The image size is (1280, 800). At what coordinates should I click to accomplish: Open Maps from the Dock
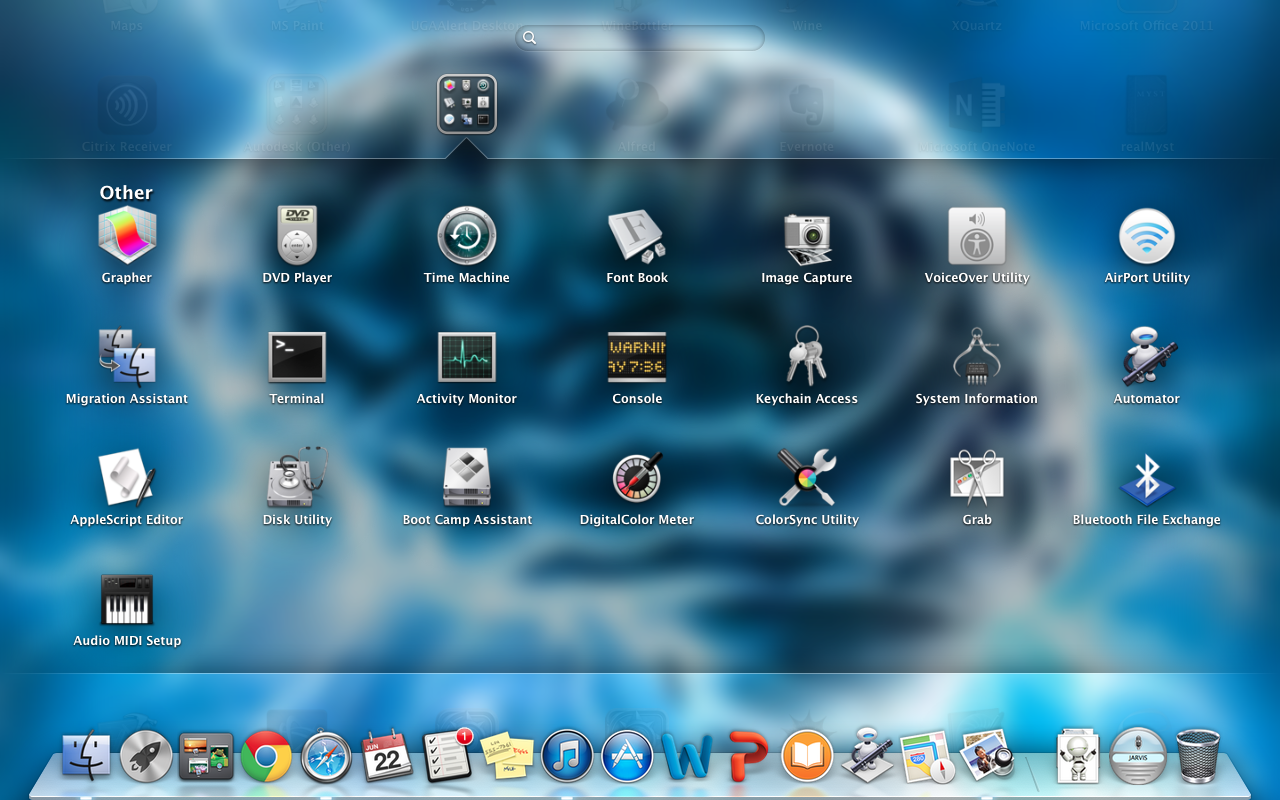pos(929,757)
